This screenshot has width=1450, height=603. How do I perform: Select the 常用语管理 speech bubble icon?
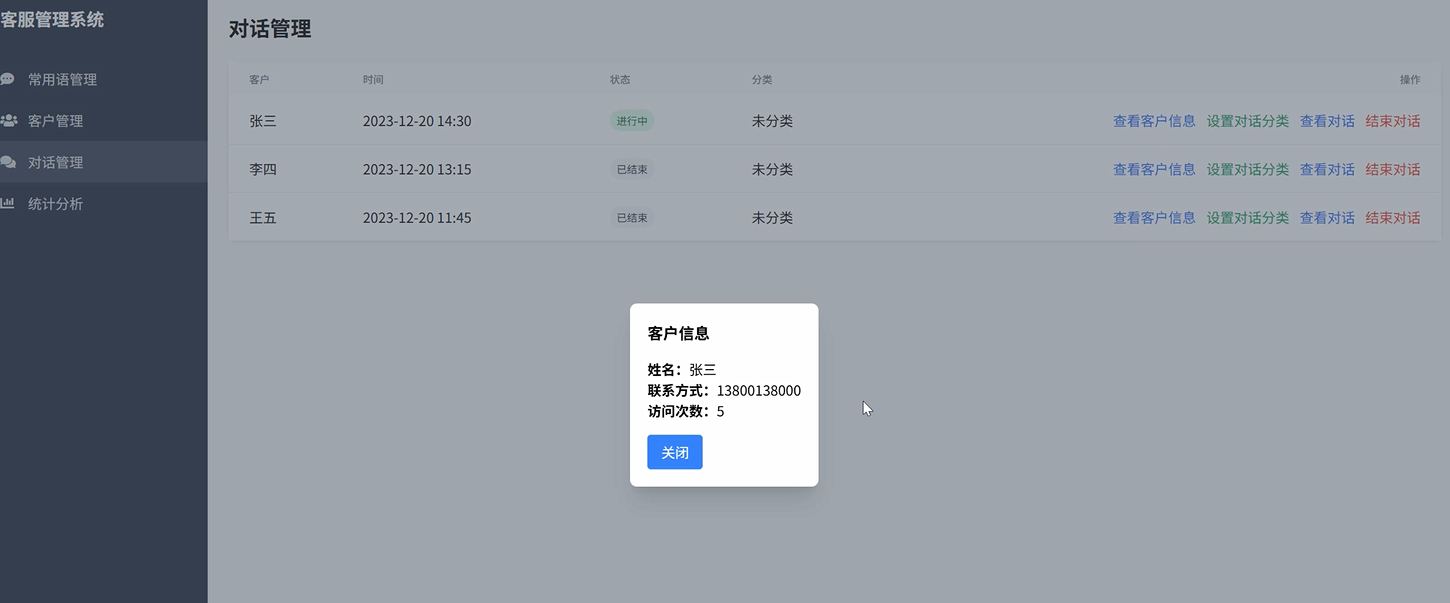pos(8,78)
